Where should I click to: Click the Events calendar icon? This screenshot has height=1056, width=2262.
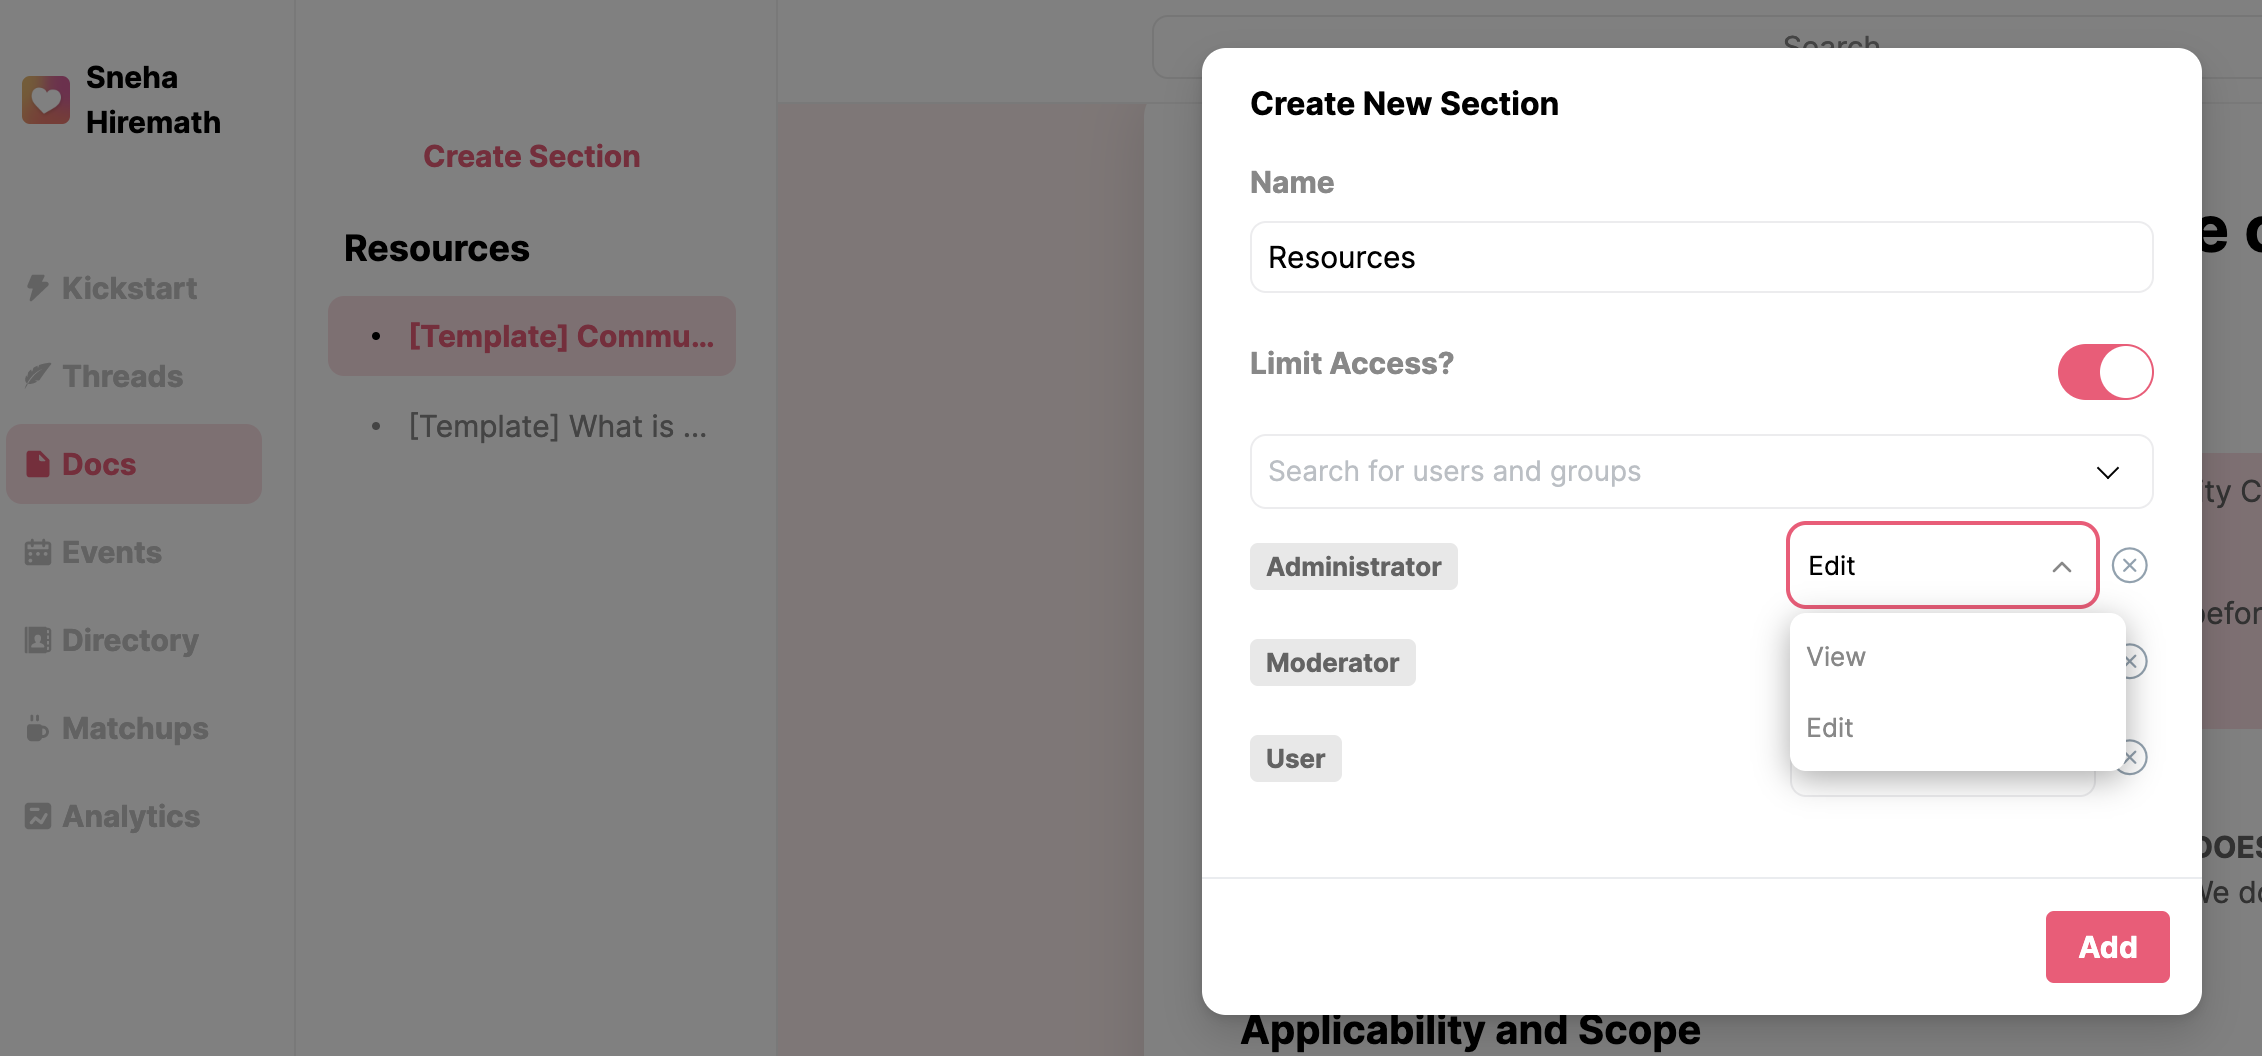coord(38,552)
